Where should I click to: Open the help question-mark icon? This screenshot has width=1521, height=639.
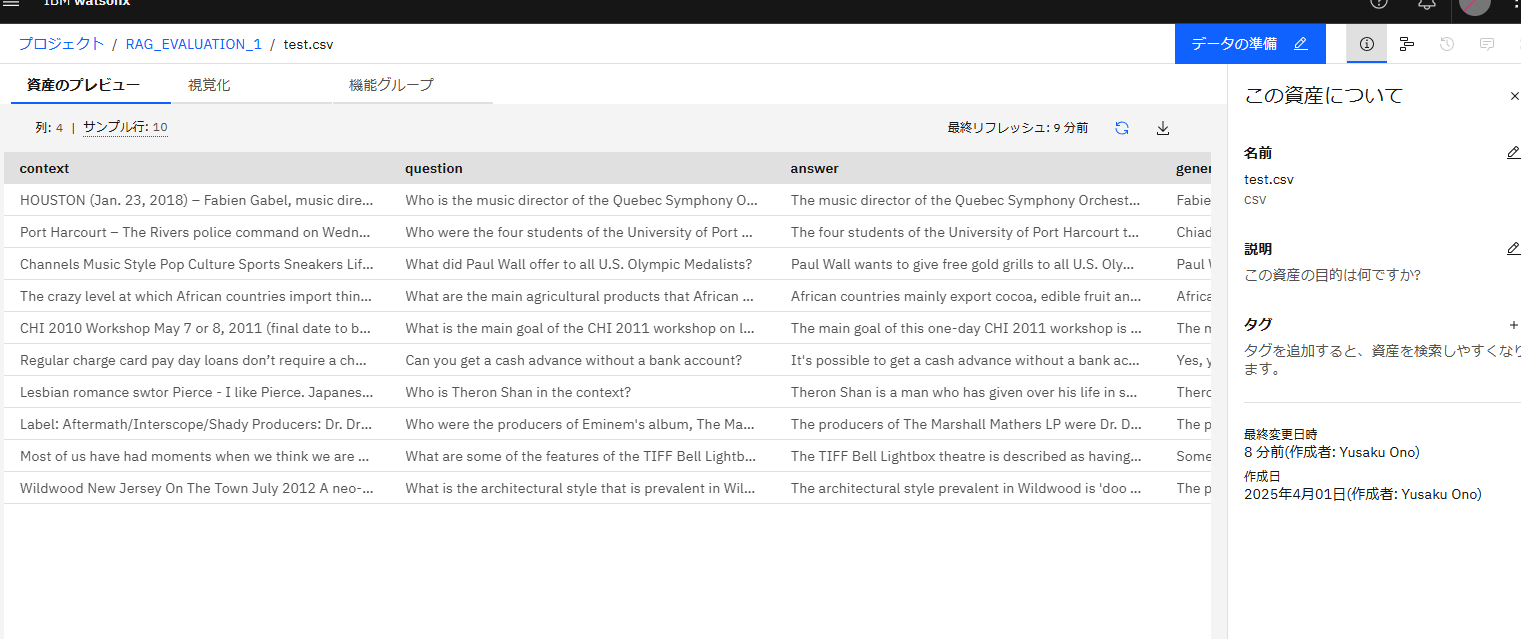click(x=1379, y=4)
